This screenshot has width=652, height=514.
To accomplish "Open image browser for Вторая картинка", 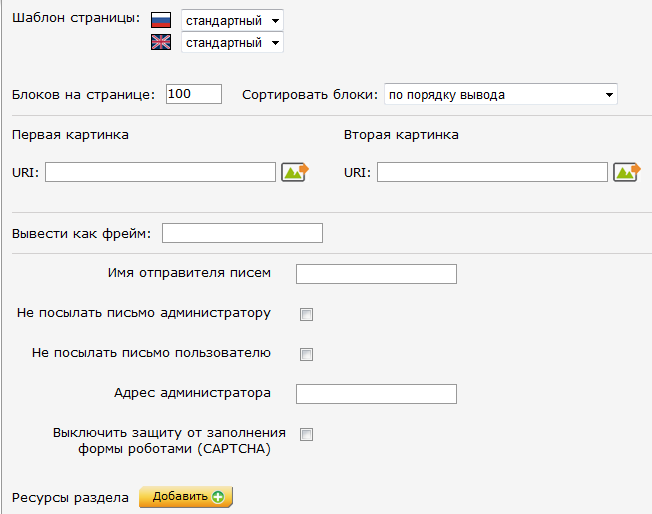I will pos(627,172).
